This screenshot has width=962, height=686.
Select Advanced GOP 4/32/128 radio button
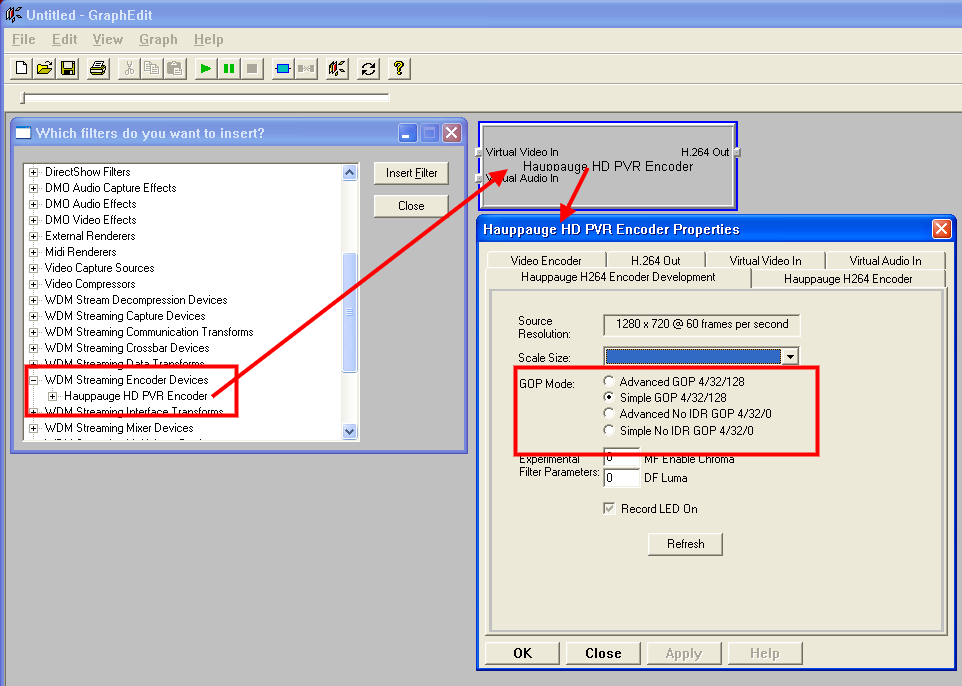pyautogui.click(x=609, y=381)
